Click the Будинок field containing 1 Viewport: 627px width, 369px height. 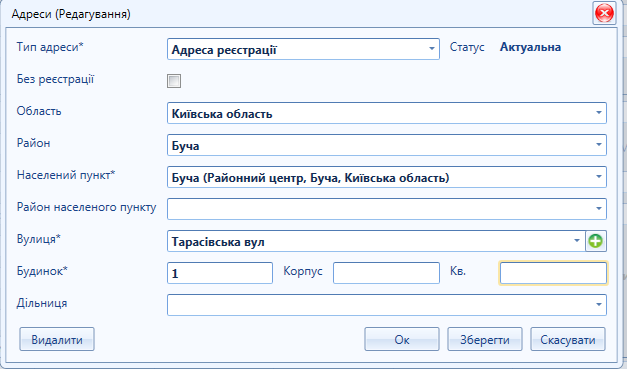coord(220,273)
